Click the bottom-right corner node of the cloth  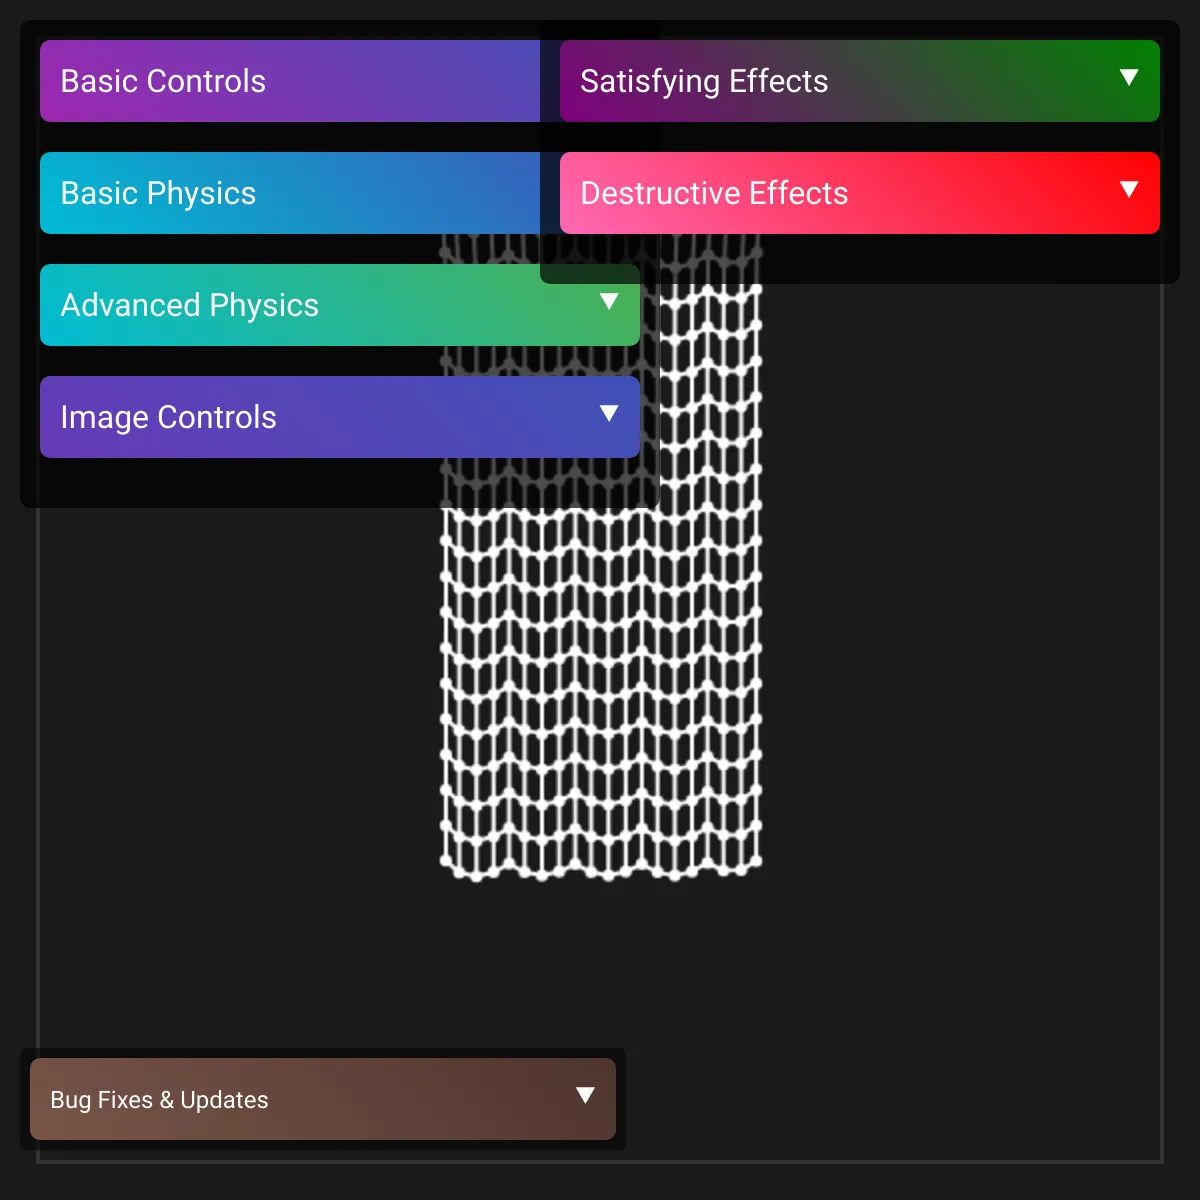(x=756, y=860)
